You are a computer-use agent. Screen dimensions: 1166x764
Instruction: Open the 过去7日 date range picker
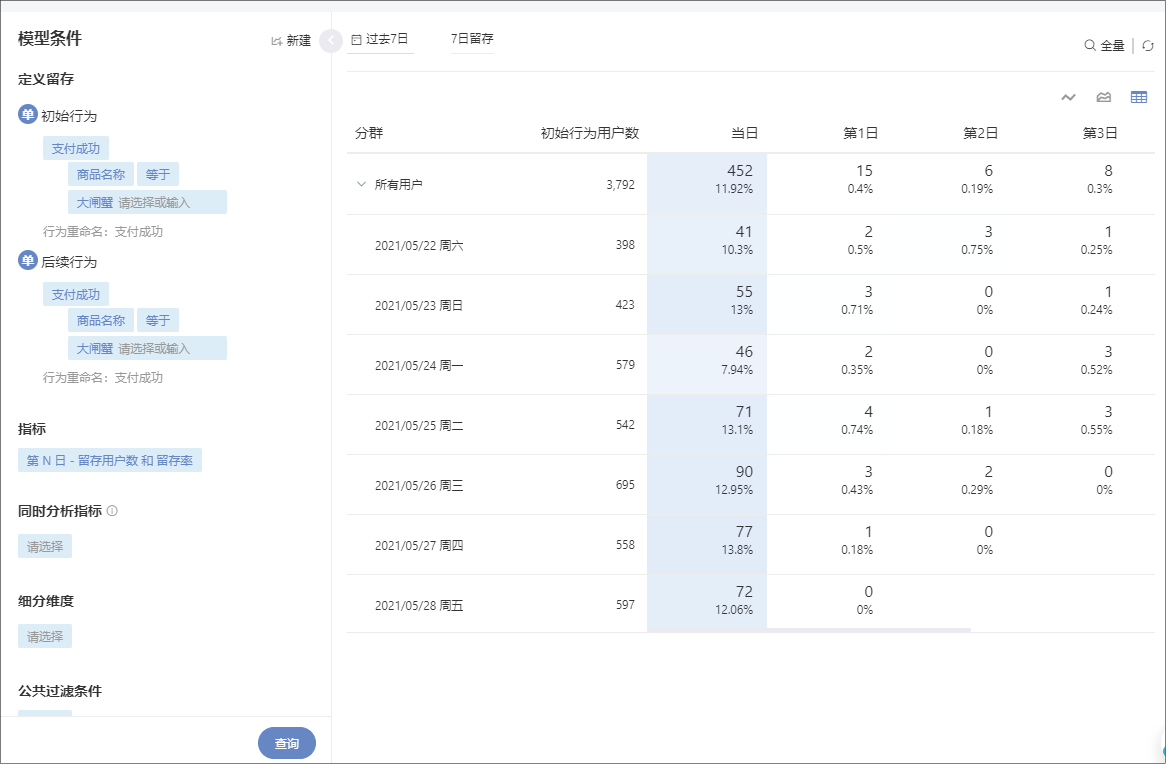pos(380,40)
